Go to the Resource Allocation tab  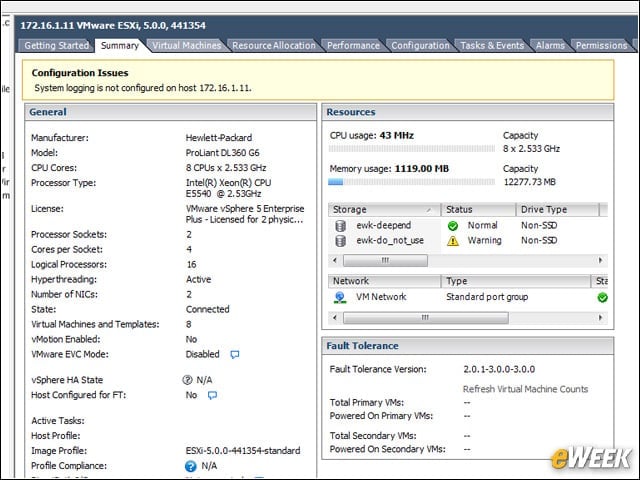click(x=274, y=45)
